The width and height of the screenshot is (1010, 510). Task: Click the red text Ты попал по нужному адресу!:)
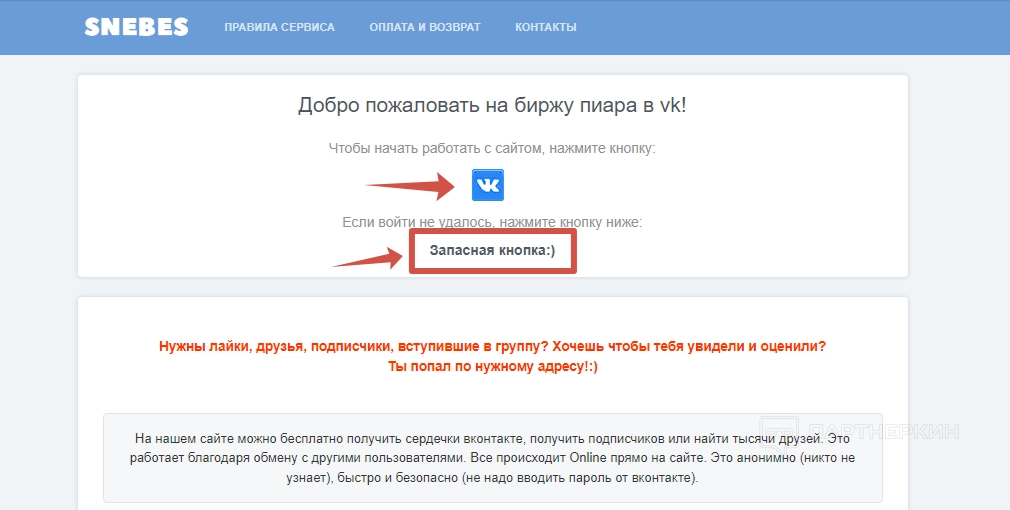point(493,367)
